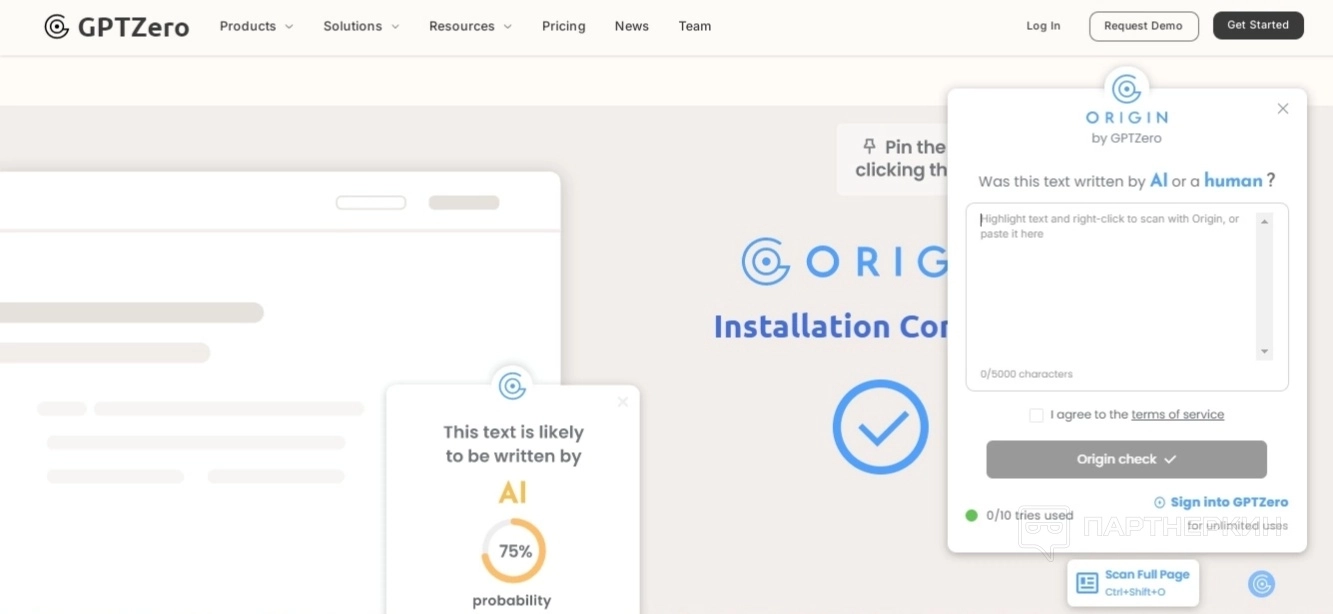The height and width of the screenshot is (614, 1333).
Task: Click the Origin icon on result card
Action: pyautogui.click(x=513, y=386)
